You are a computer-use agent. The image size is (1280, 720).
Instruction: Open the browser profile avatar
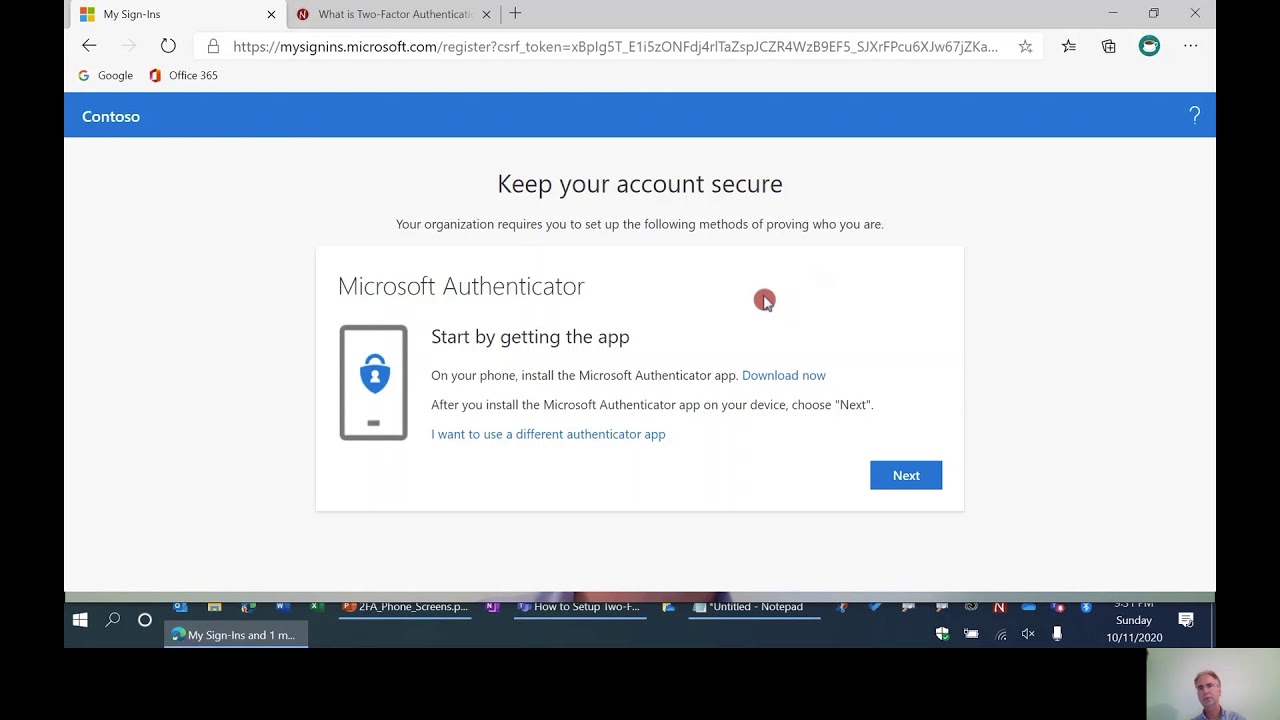pyautogui.click(x=1149, y=46)
